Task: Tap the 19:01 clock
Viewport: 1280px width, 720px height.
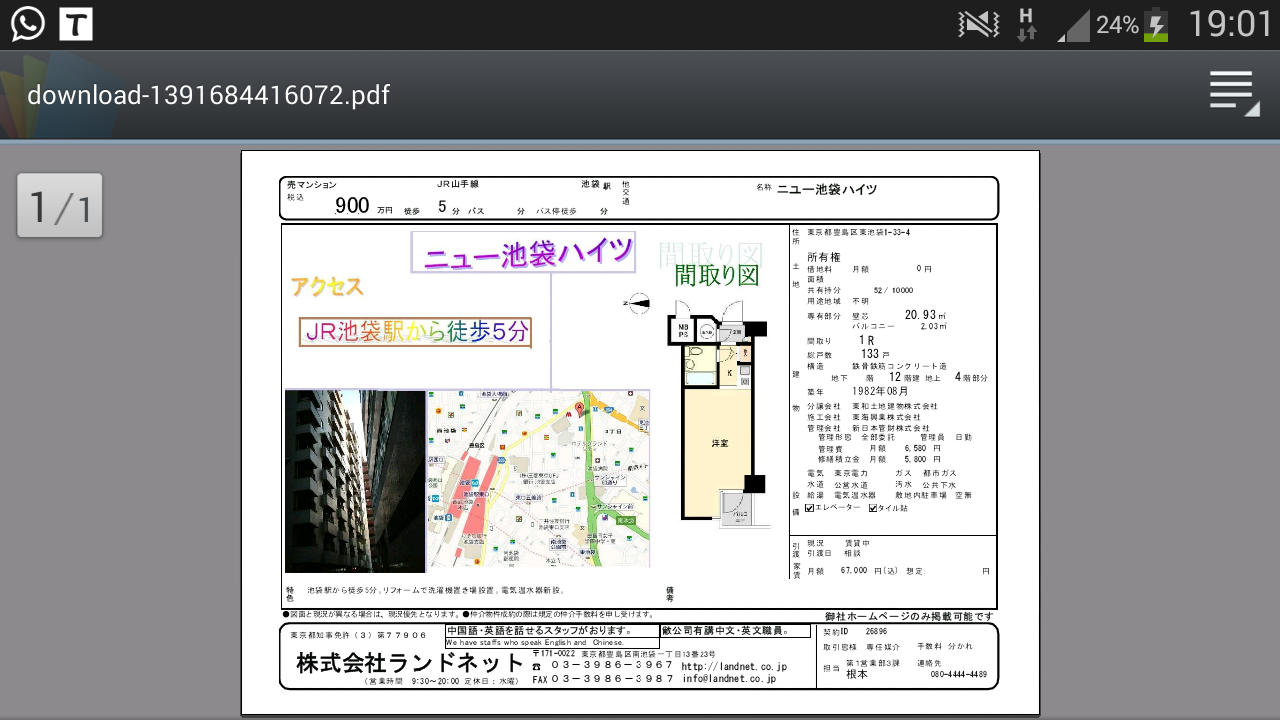Action: point(1229,24)
